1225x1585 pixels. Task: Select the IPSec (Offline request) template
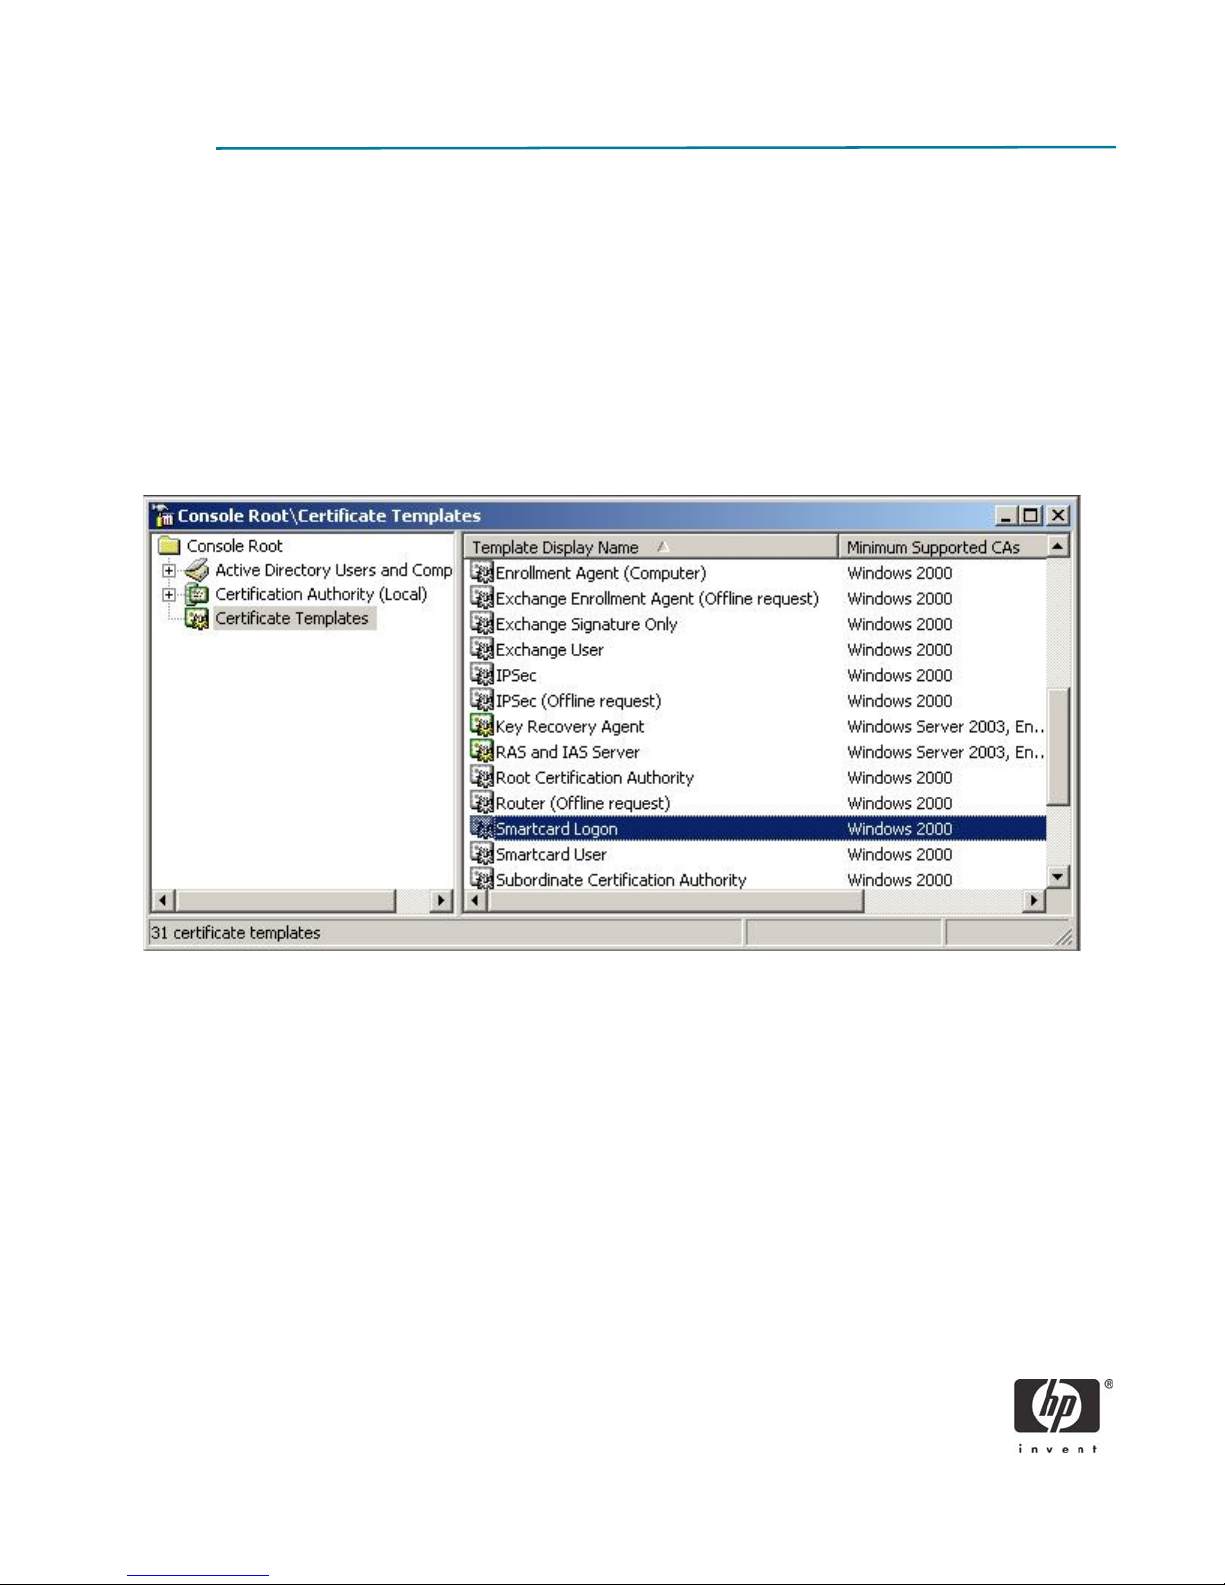click(x=578, y=701)
